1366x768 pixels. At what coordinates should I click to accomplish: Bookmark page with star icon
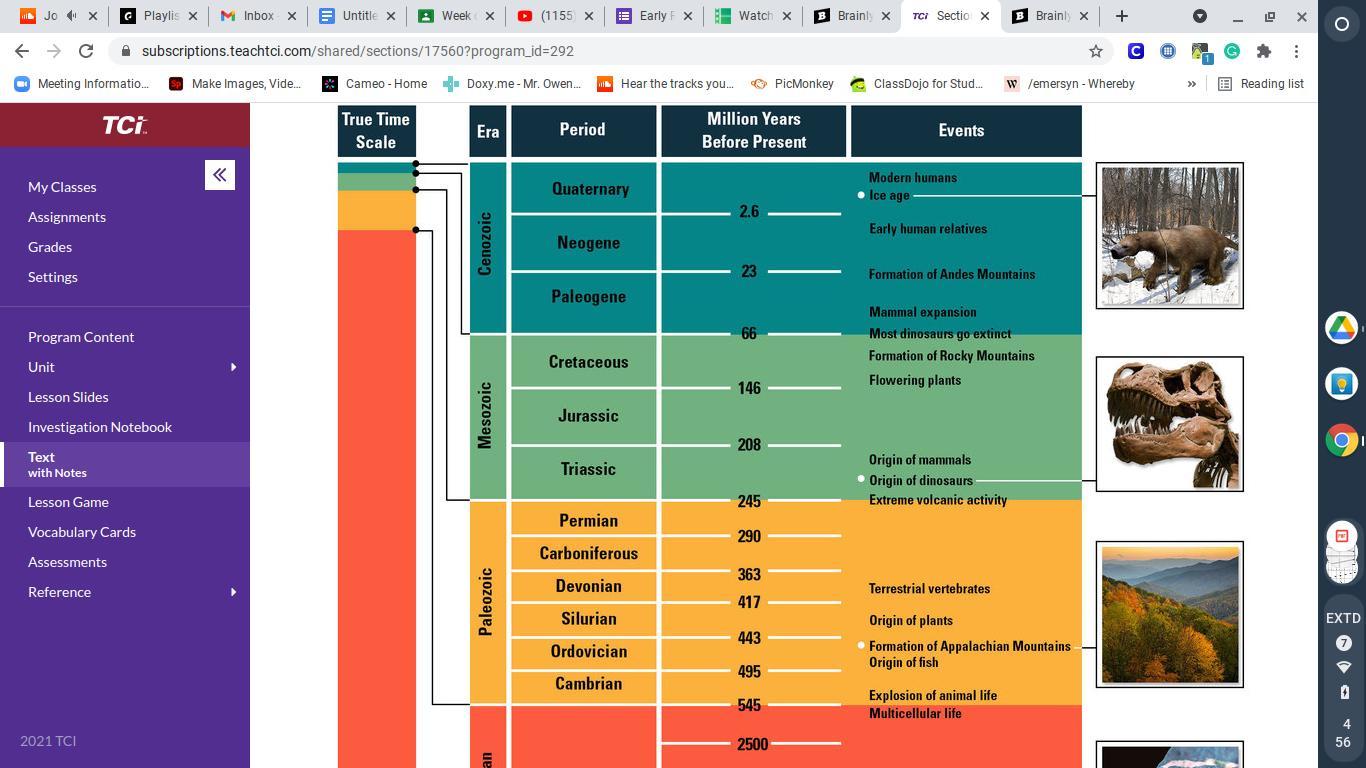[x=1095, y=51]
